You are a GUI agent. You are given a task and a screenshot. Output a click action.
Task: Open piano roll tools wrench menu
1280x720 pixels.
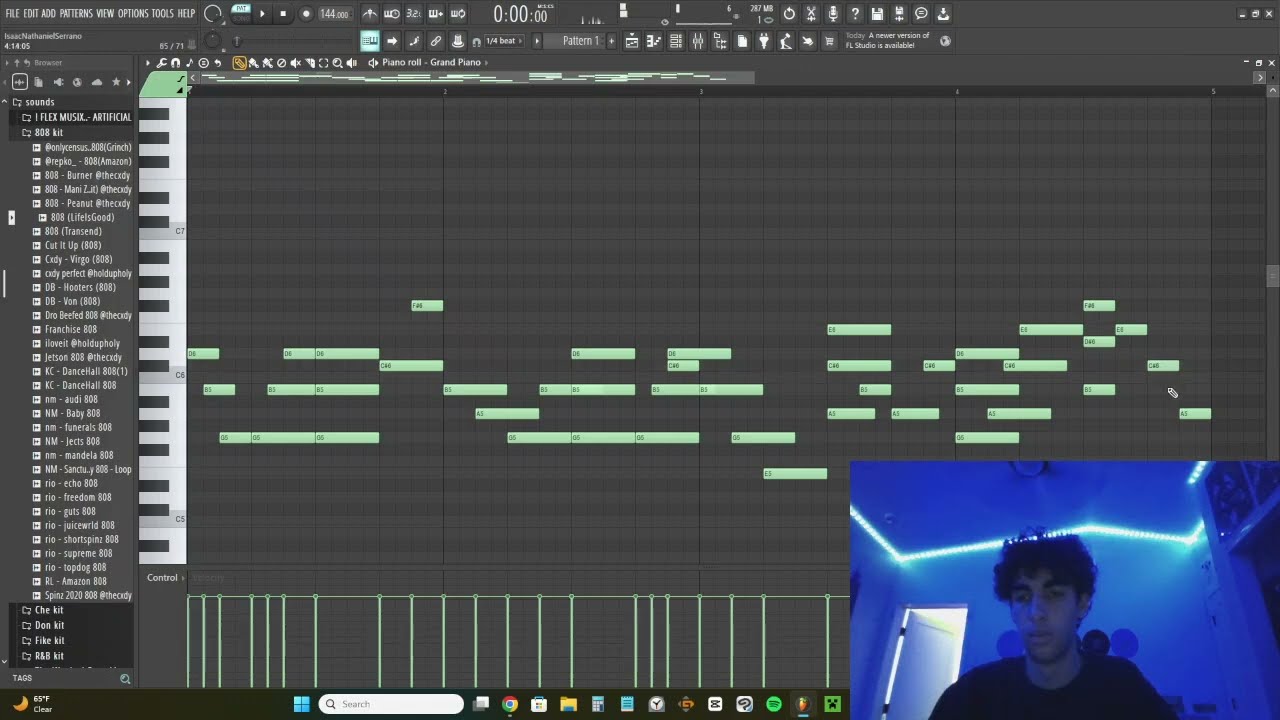pos(161,62)
